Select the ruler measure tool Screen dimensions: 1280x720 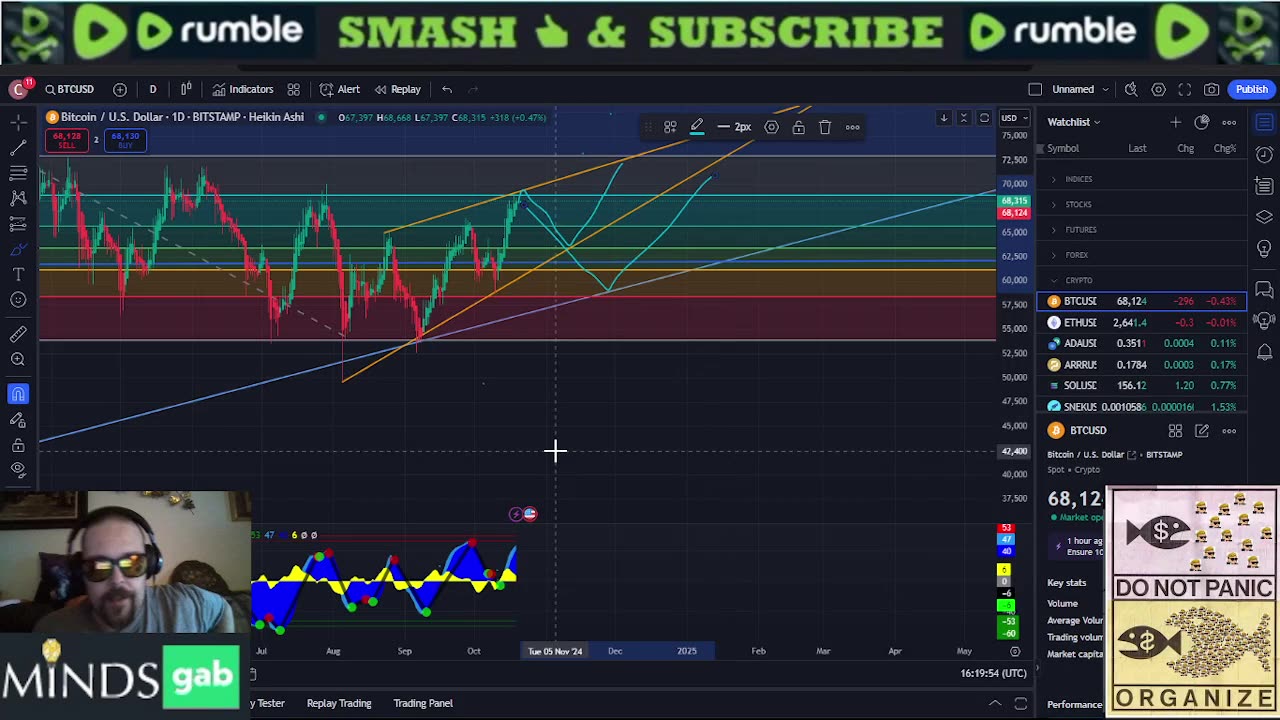[x=18, y=334]
